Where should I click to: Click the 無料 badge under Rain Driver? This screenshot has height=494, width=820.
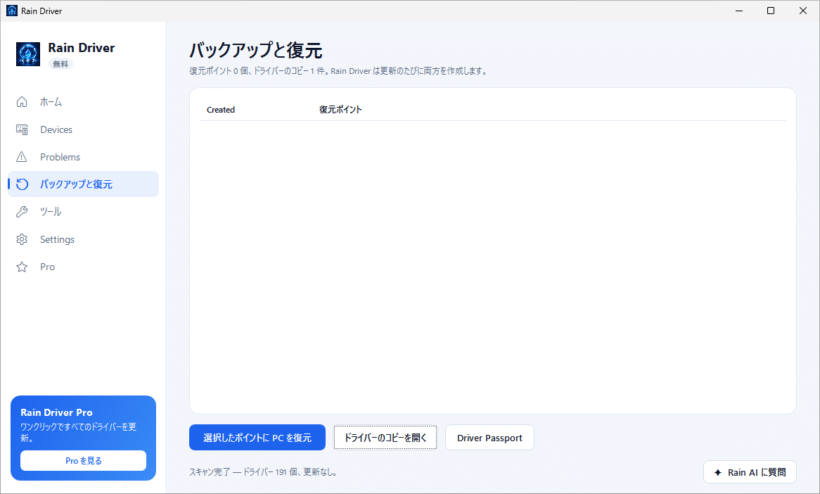60,64
